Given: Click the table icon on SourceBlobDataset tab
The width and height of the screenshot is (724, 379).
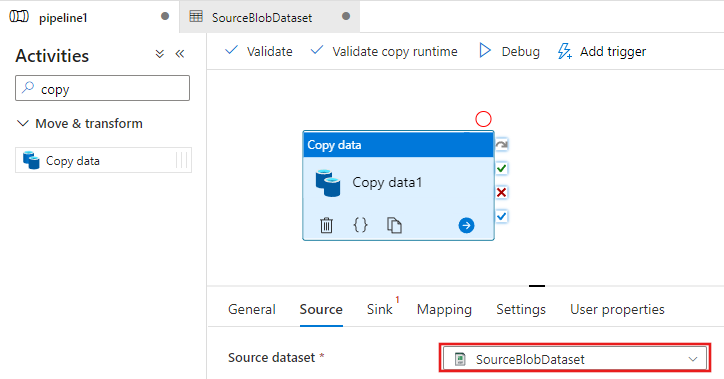Looking at the screenshot, I should [196, 17].
